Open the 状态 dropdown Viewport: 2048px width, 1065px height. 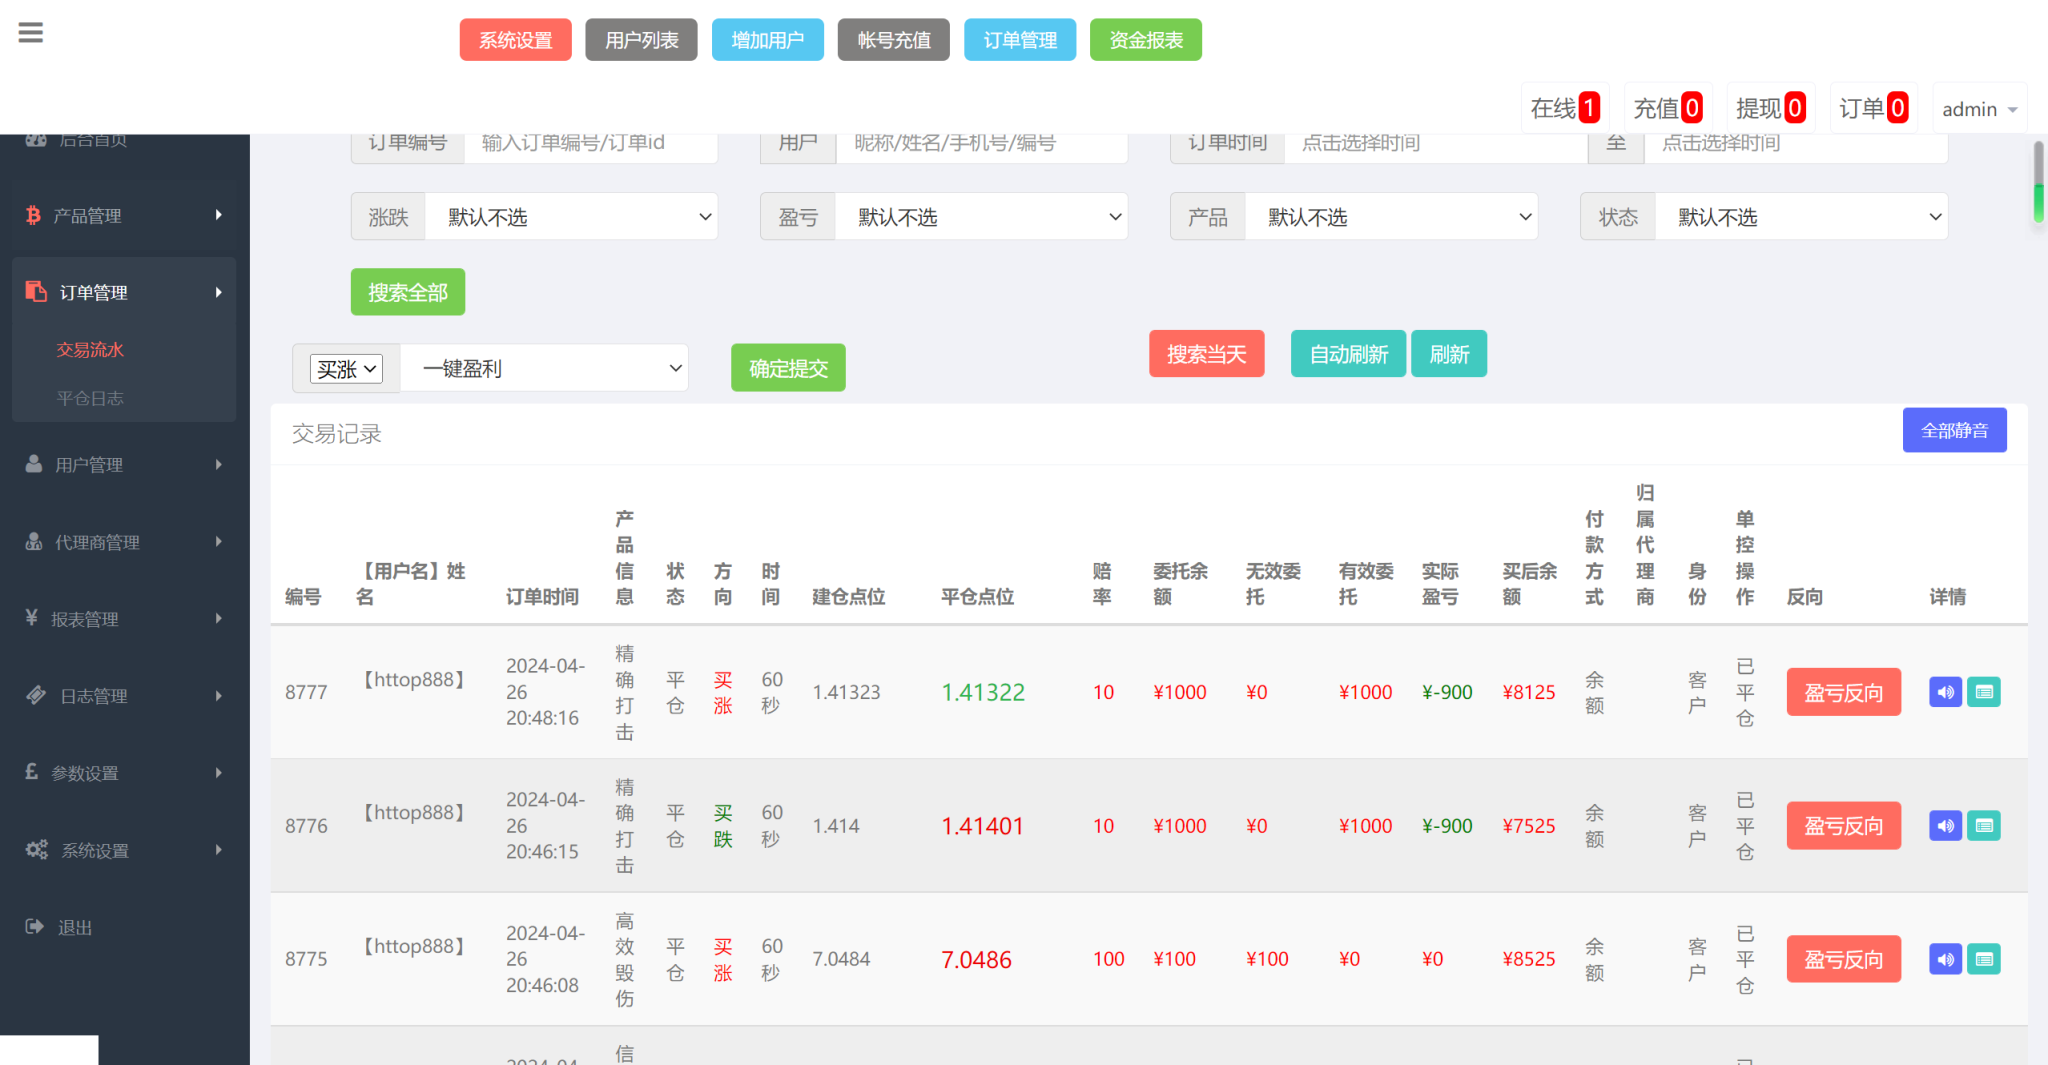pyautogui.click(x=1801, y=217)
